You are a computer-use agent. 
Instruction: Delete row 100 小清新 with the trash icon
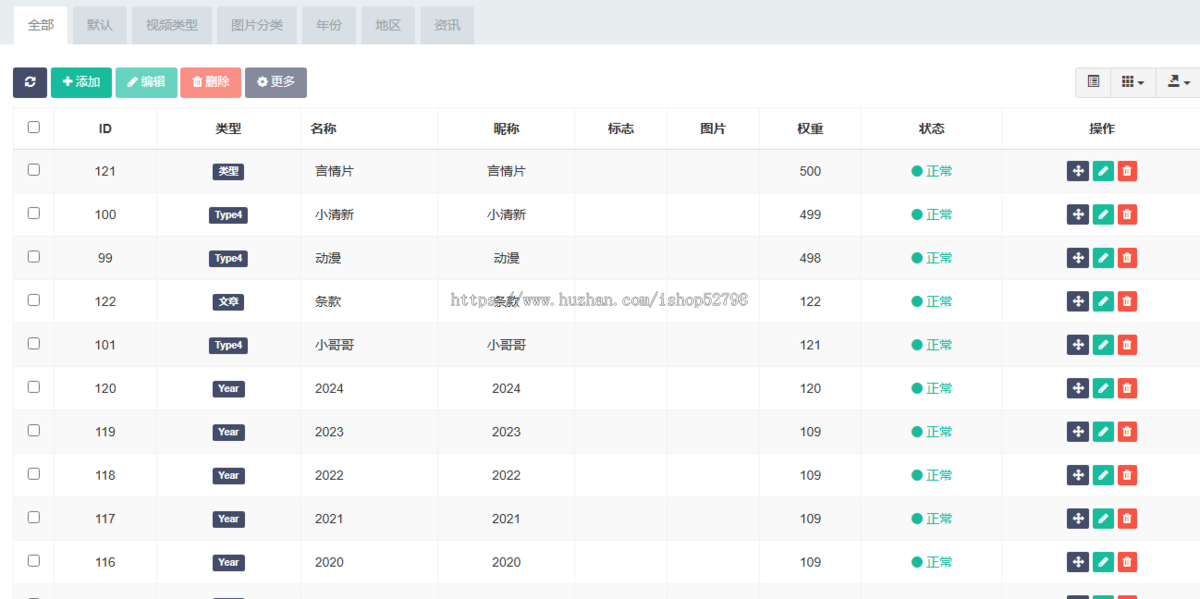pos(1127,214)
